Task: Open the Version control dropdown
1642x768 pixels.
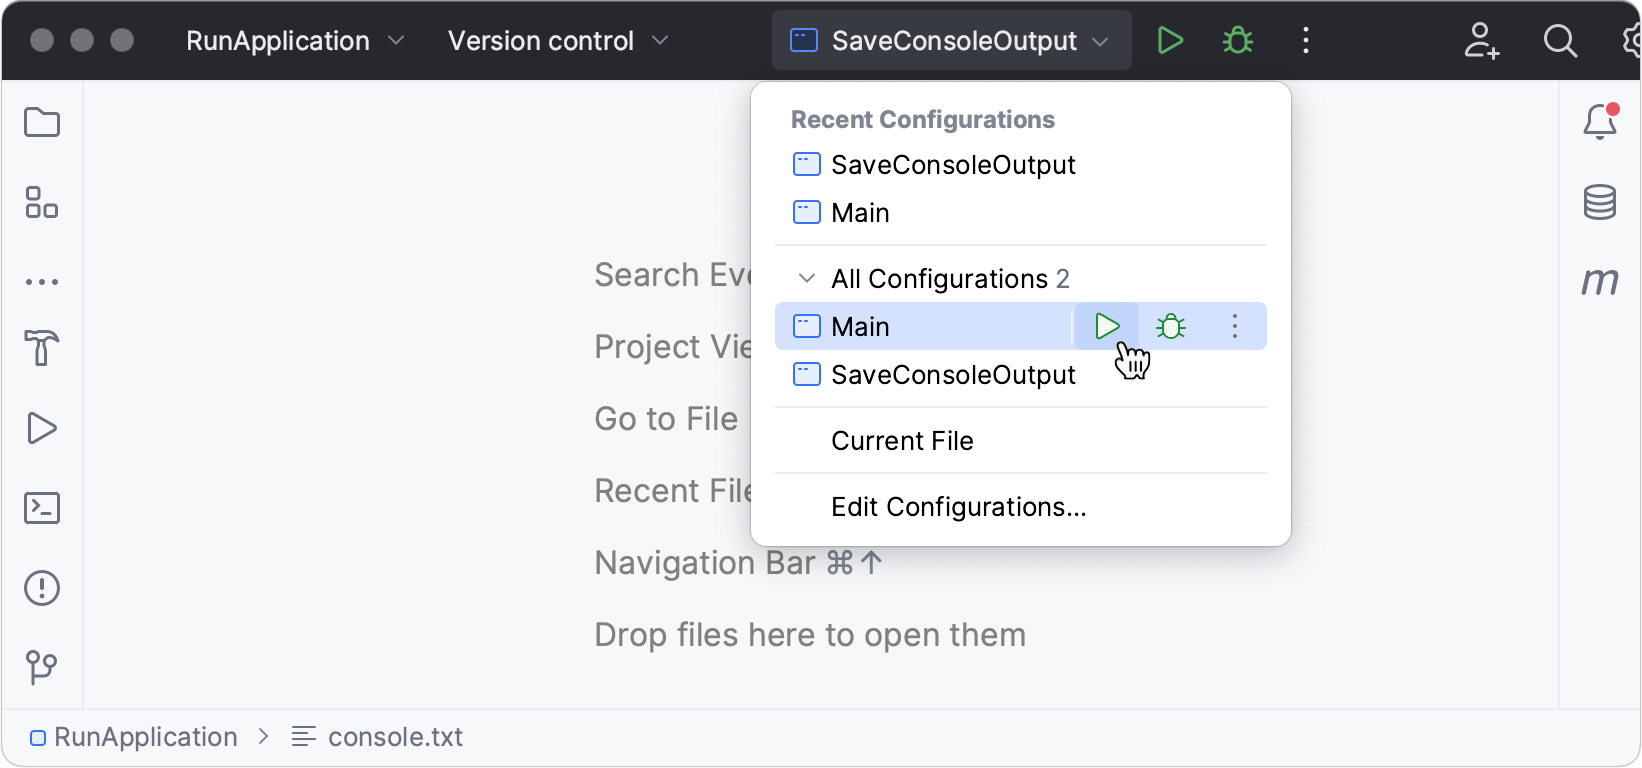Action: pyautogui.click(x=541, y=40)
